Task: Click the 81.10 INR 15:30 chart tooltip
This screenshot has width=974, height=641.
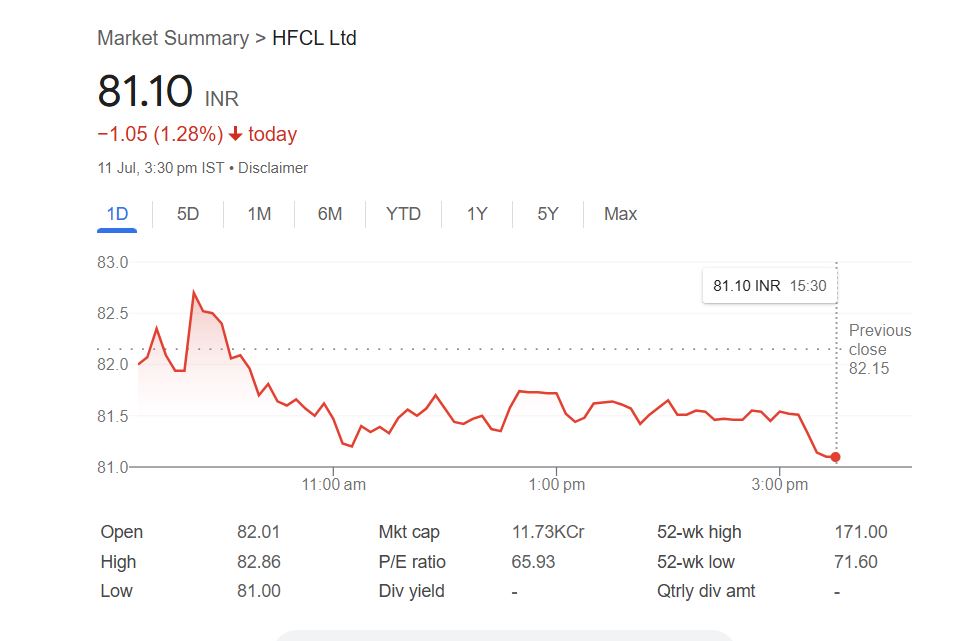Action: coord(769,286)
